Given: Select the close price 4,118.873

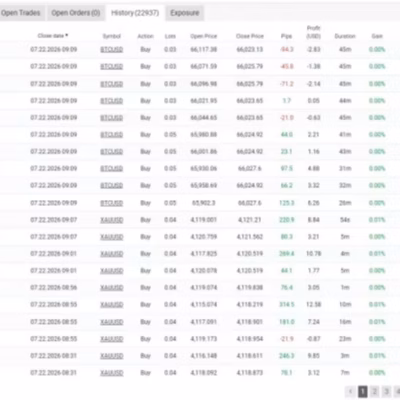Looking at the screenshot, I should [x=250, y=373].
